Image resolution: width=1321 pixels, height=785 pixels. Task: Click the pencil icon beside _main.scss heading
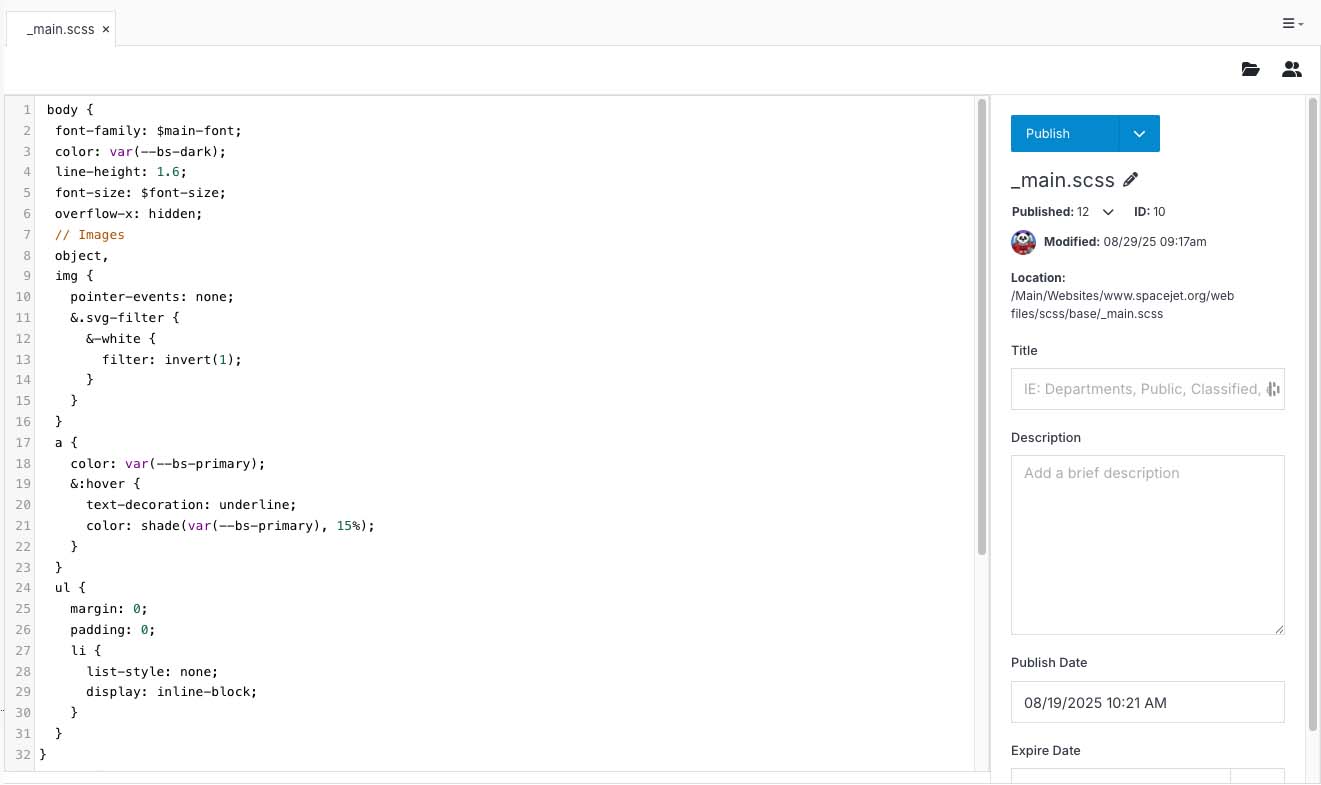pos(1131,180)
